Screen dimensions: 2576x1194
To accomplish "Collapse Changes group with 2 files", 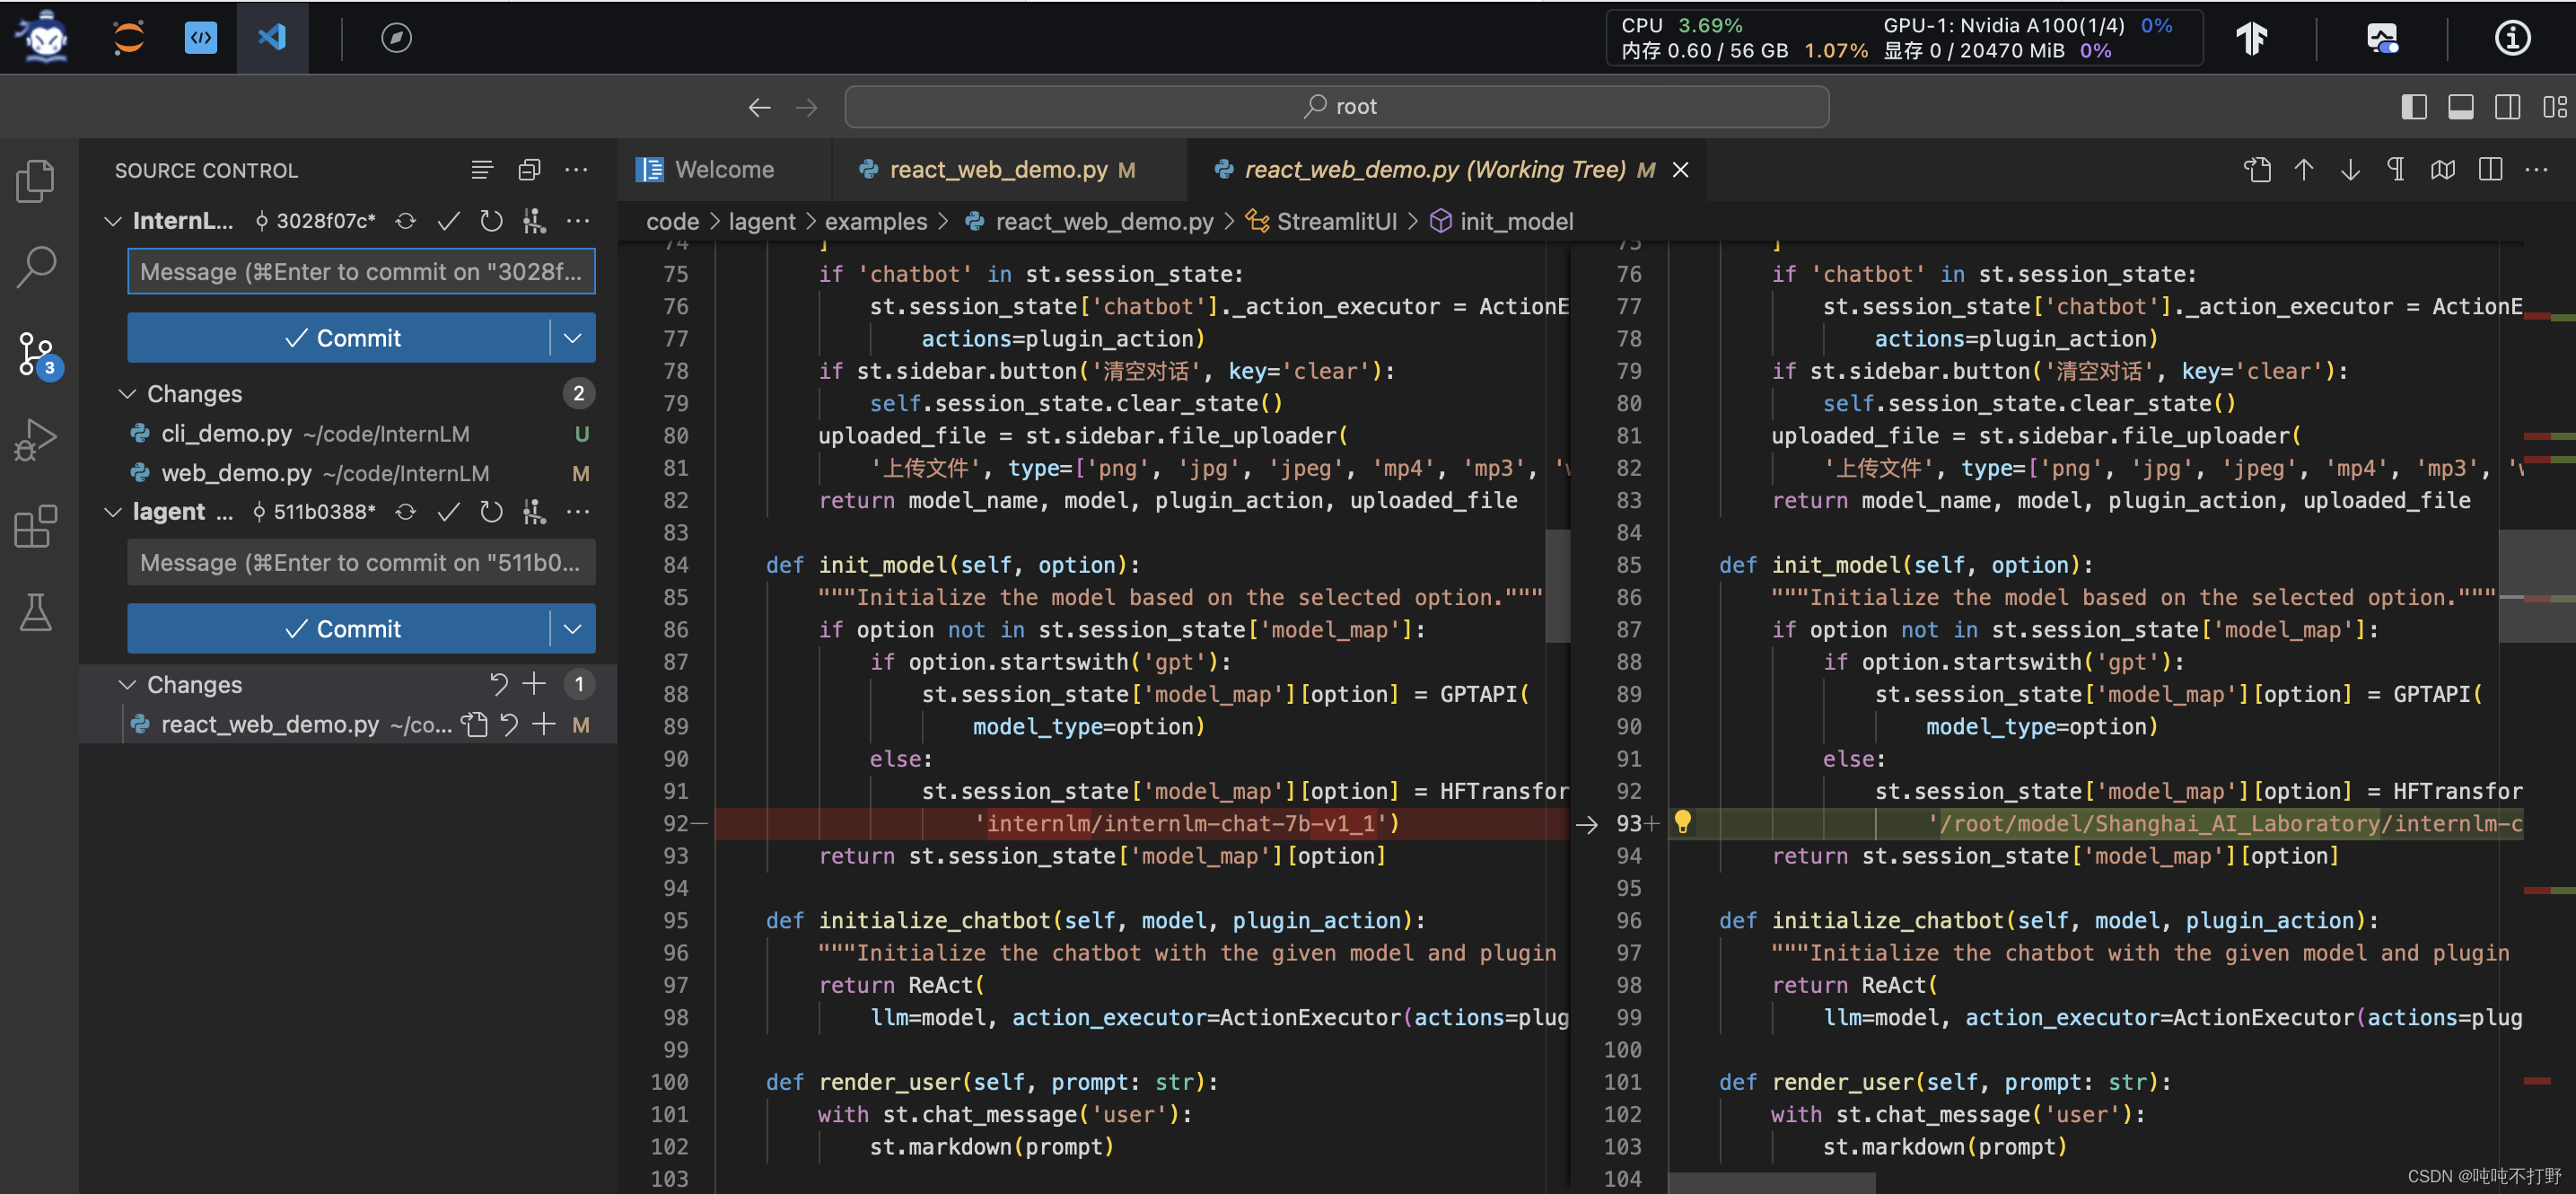I will [x=127, y=394].
